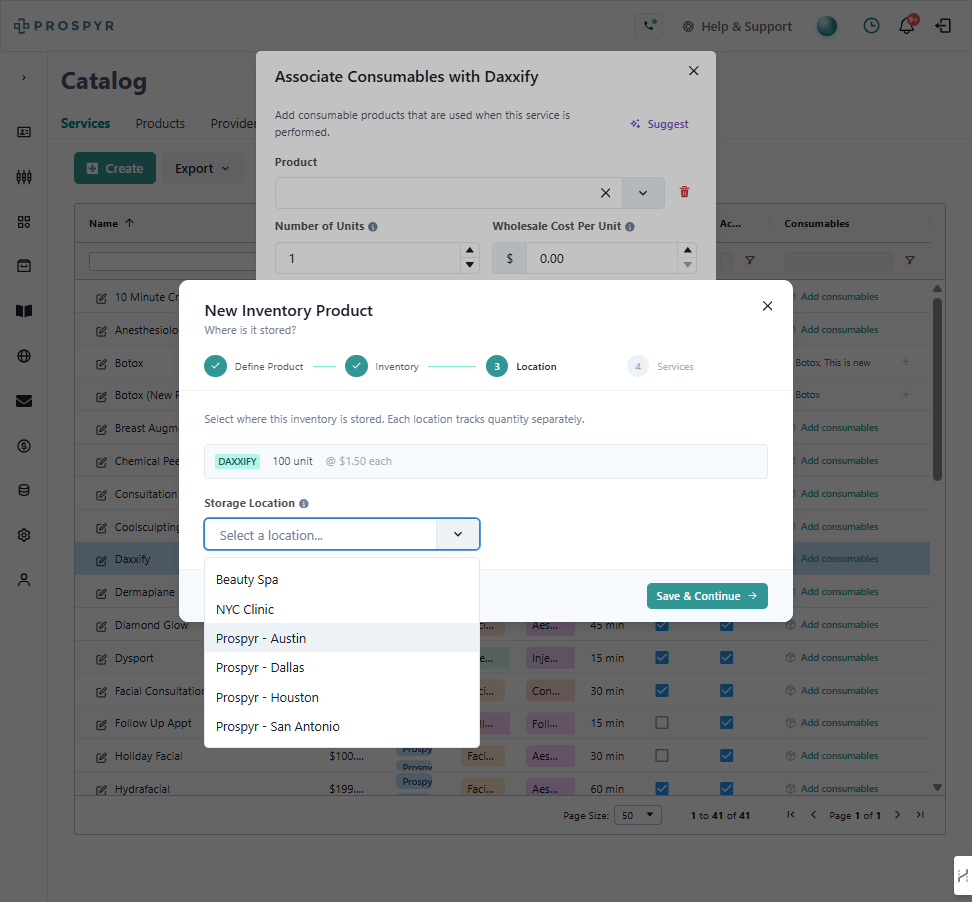The image size is (972, 902).
Task: Click the Storage Location info icon
Action: click(x=304, y=503)
